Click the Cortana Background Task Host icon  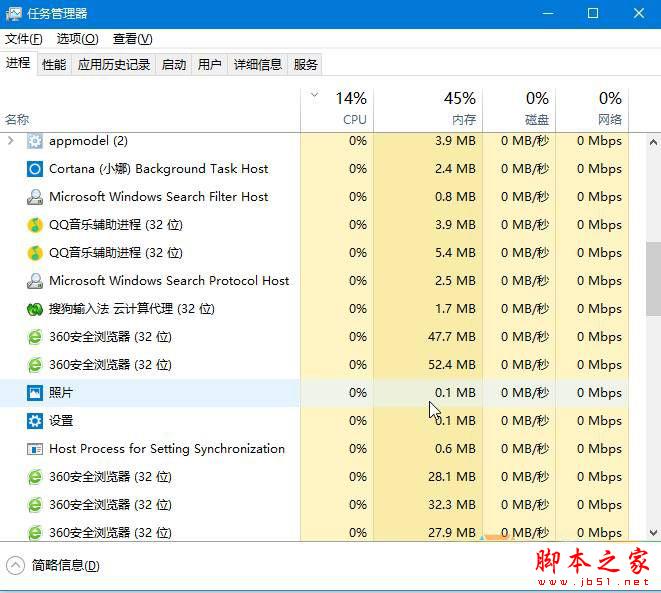point(35,169)
